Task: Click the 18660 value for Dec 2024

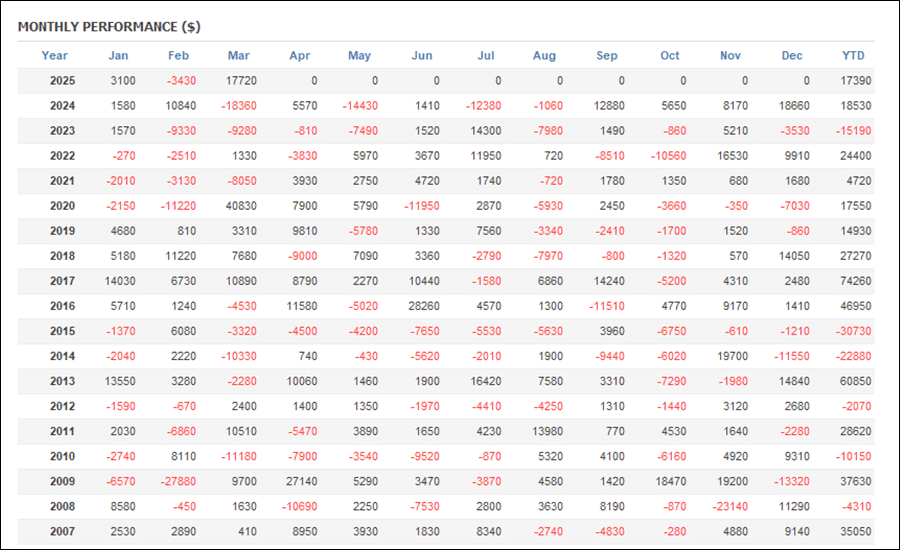Action: pos(794,106)
